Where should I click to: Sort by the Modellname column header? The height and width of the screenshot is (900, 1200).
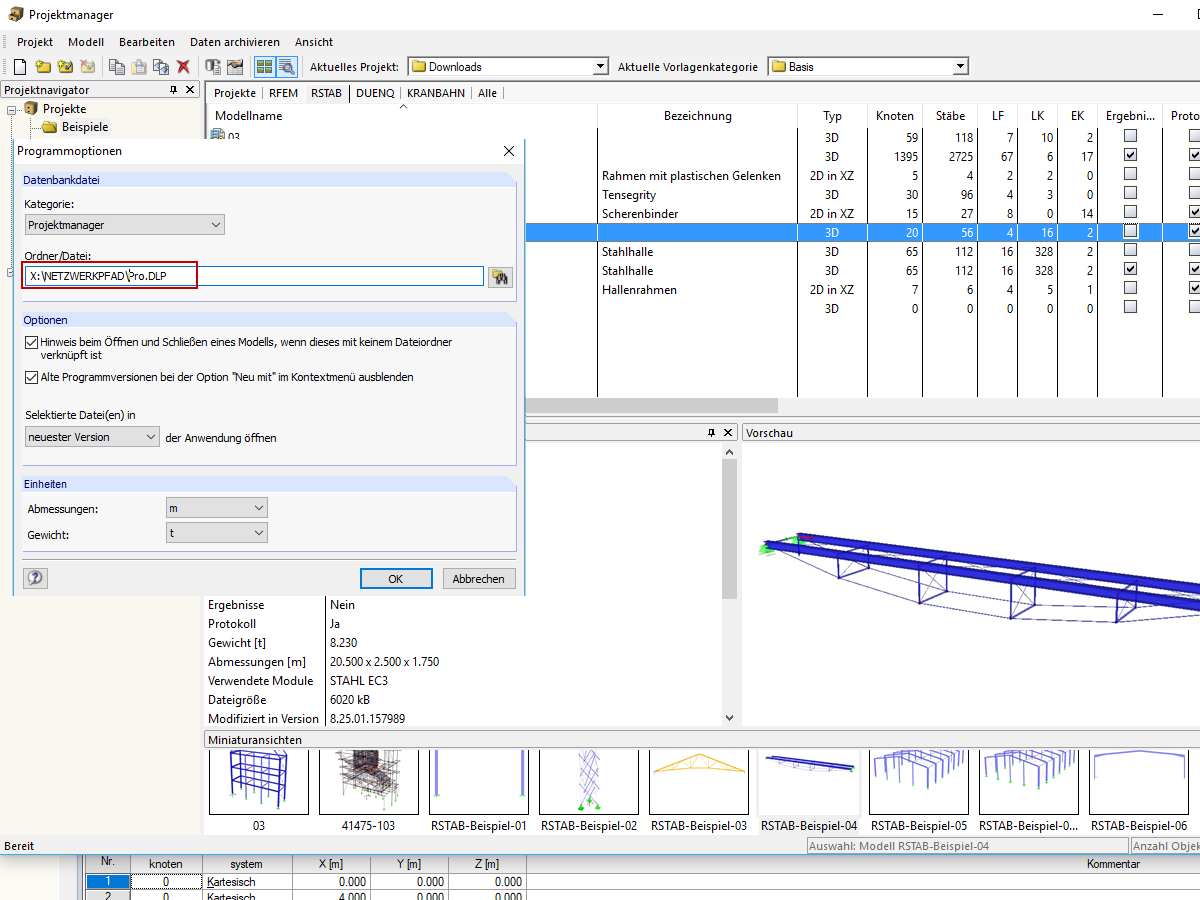tap(402, 116)
